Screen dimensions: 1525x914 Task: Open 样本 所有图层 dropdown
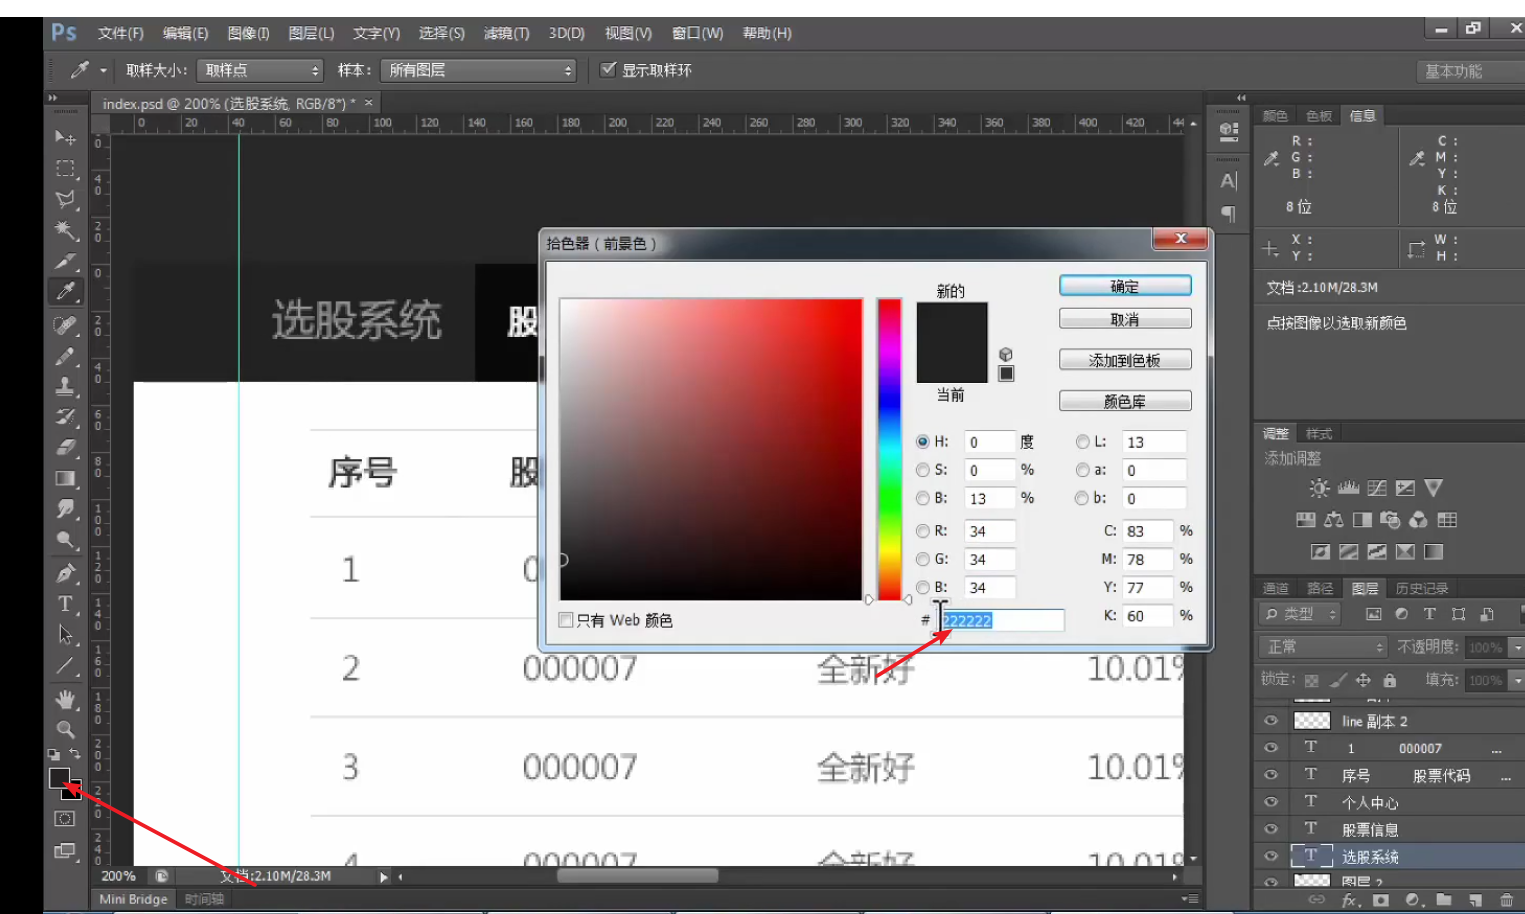coord(479,70)
